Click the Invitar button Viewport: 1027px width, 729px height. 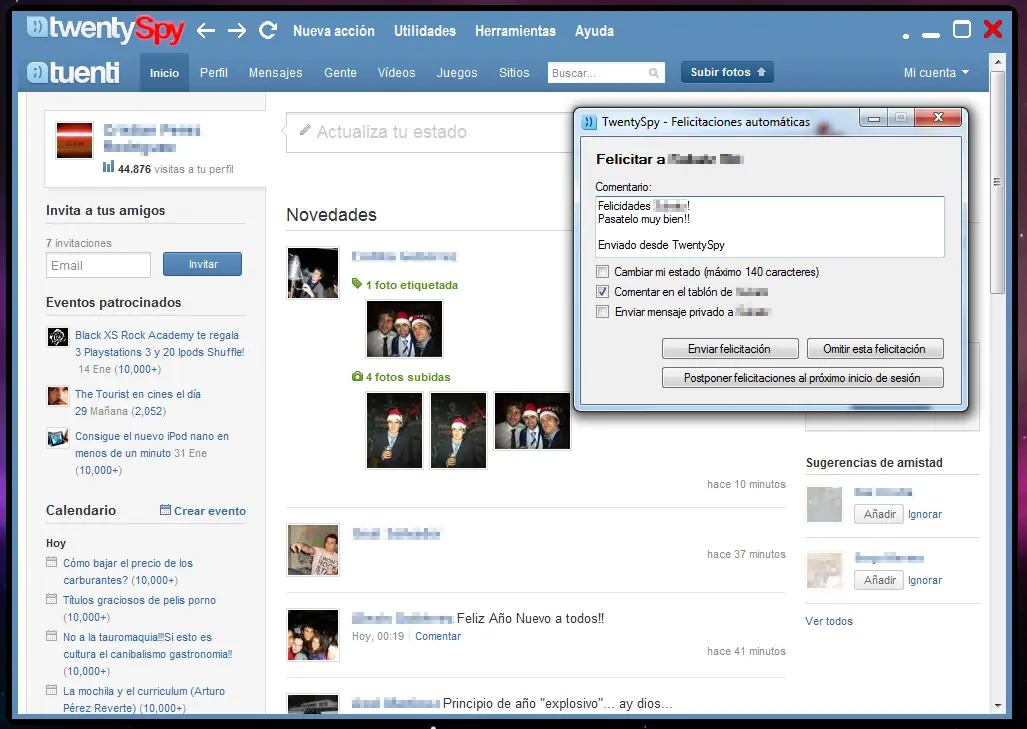tap(202, 264)
